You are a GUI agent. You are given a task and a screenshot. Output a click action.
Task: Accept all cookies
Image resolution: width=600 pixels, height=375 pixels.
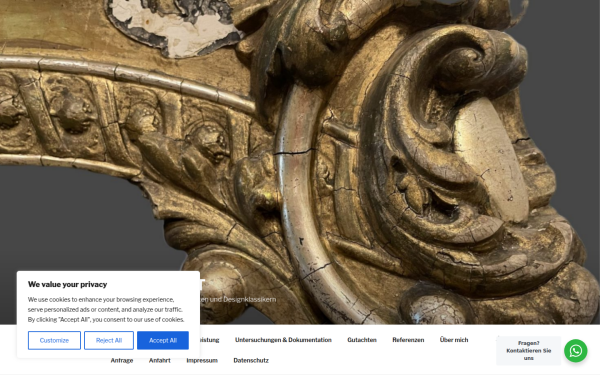click(x=163, y=340)
